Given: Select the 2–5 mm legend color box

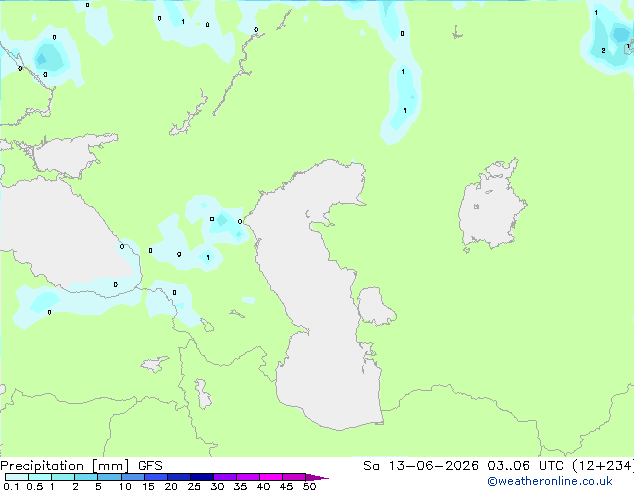Looking at the screenshot, I should click(86, 477).
